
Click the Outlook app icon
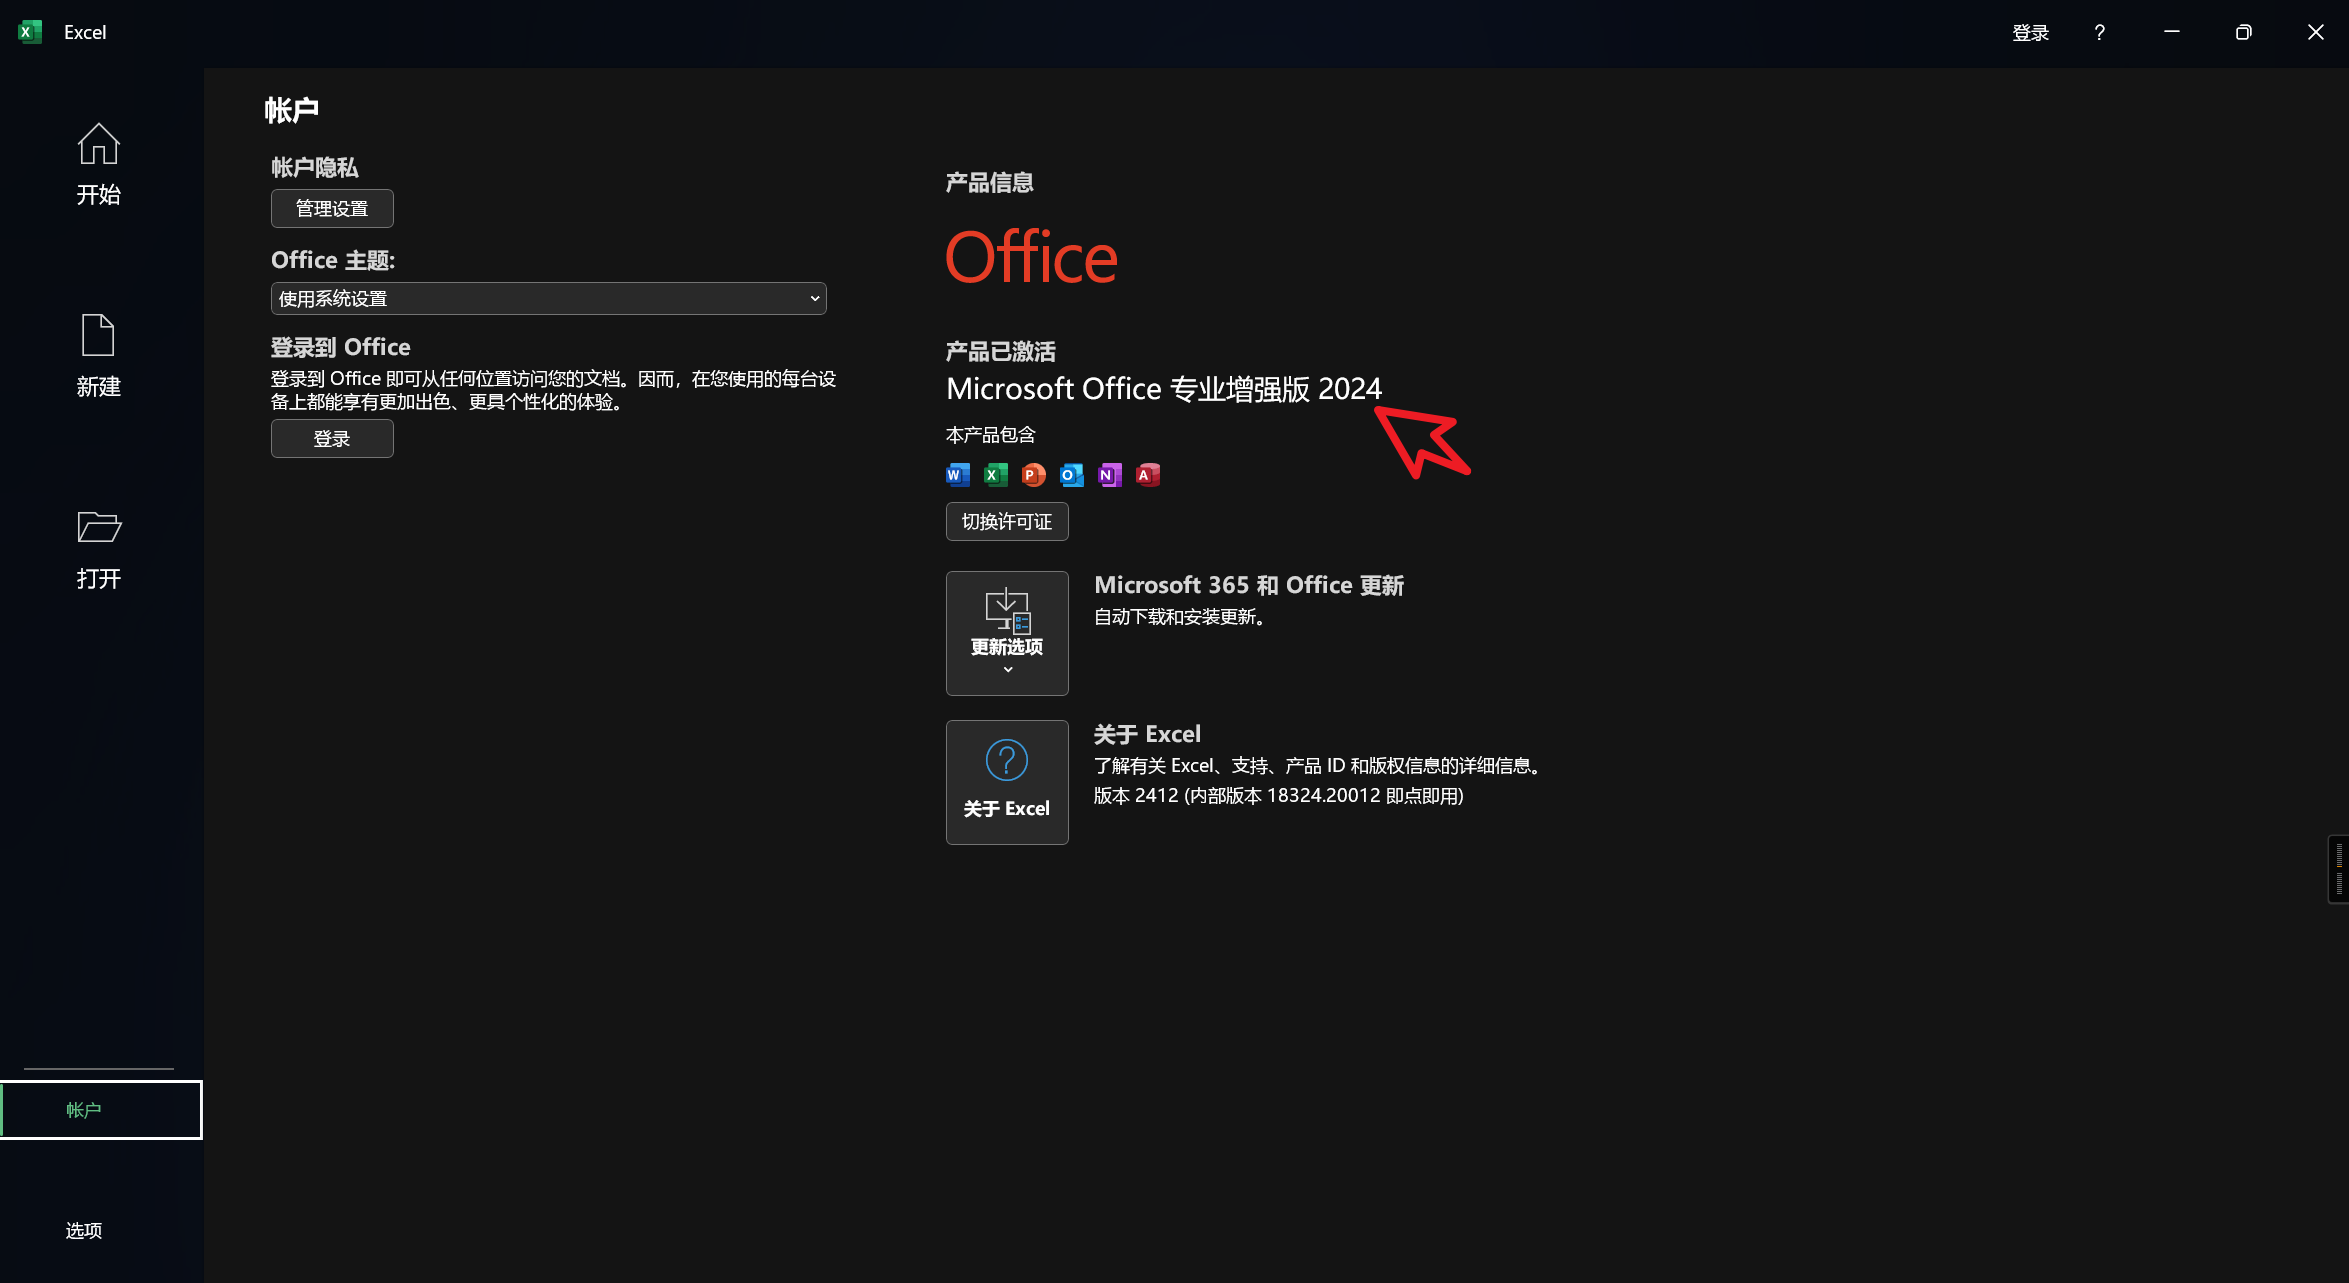[x=1071, y=475]
